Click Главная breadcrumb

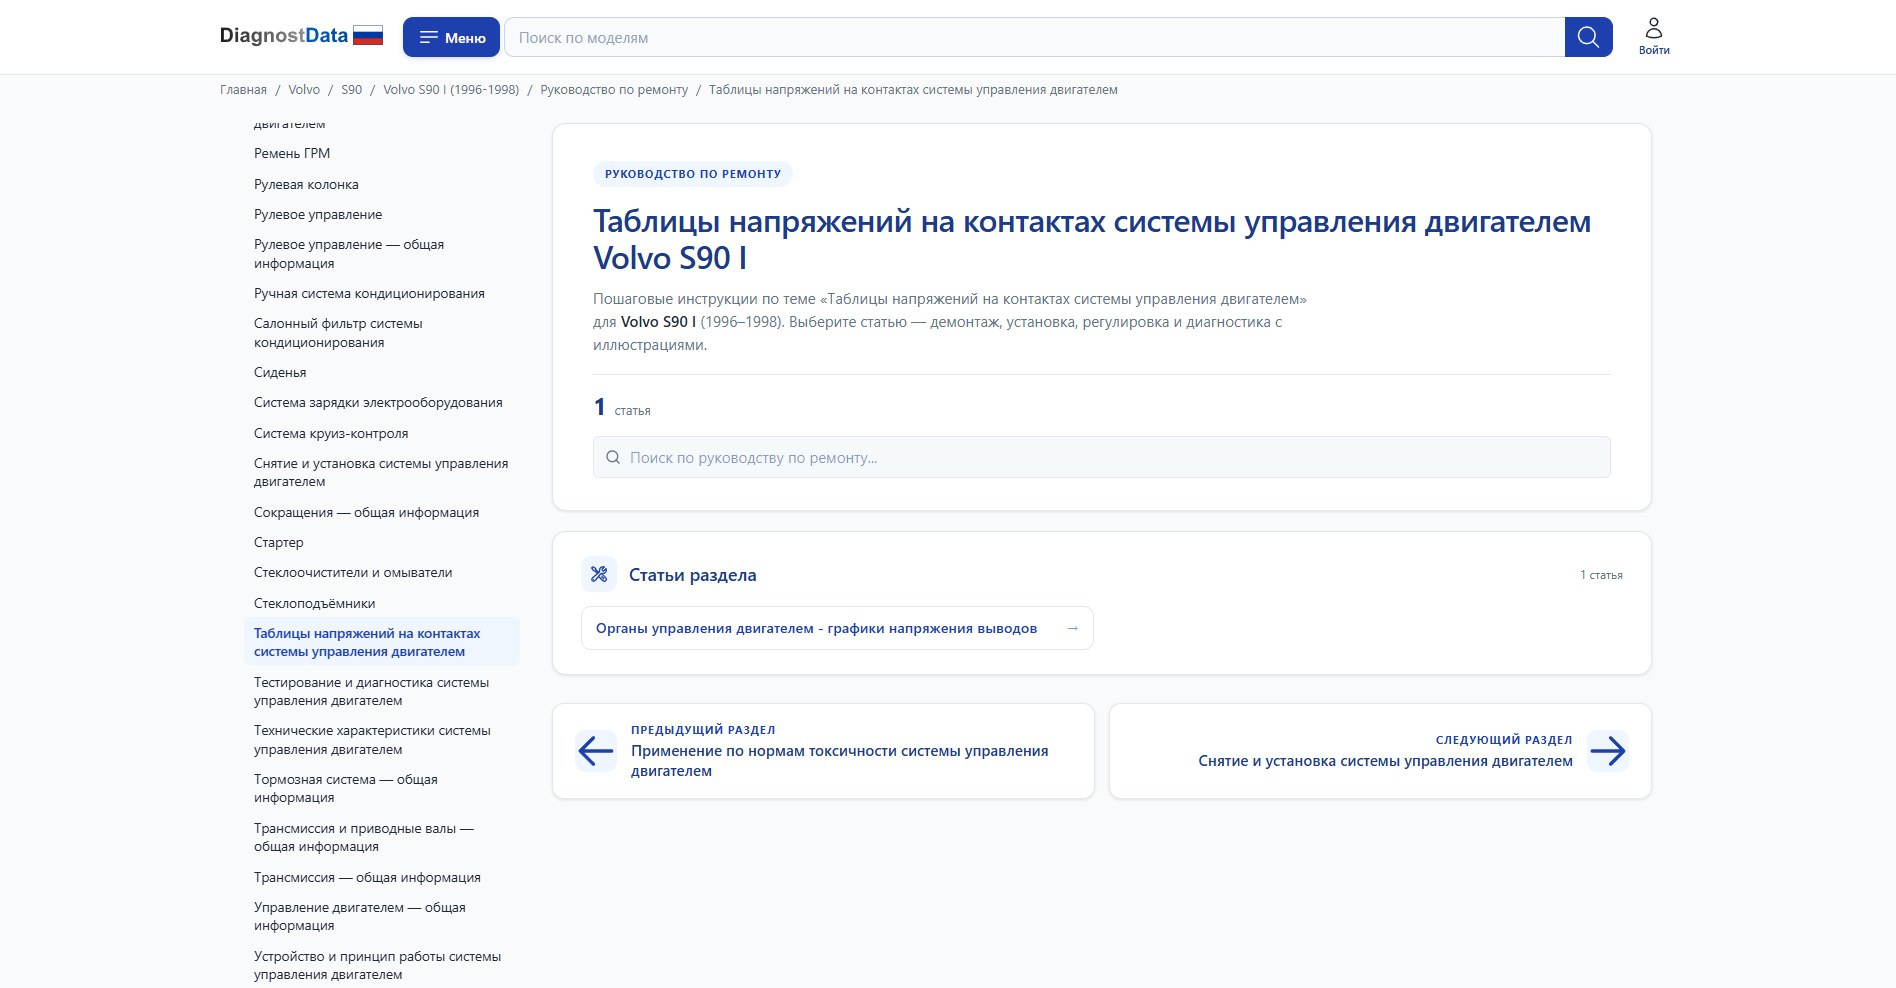point(243,90)
